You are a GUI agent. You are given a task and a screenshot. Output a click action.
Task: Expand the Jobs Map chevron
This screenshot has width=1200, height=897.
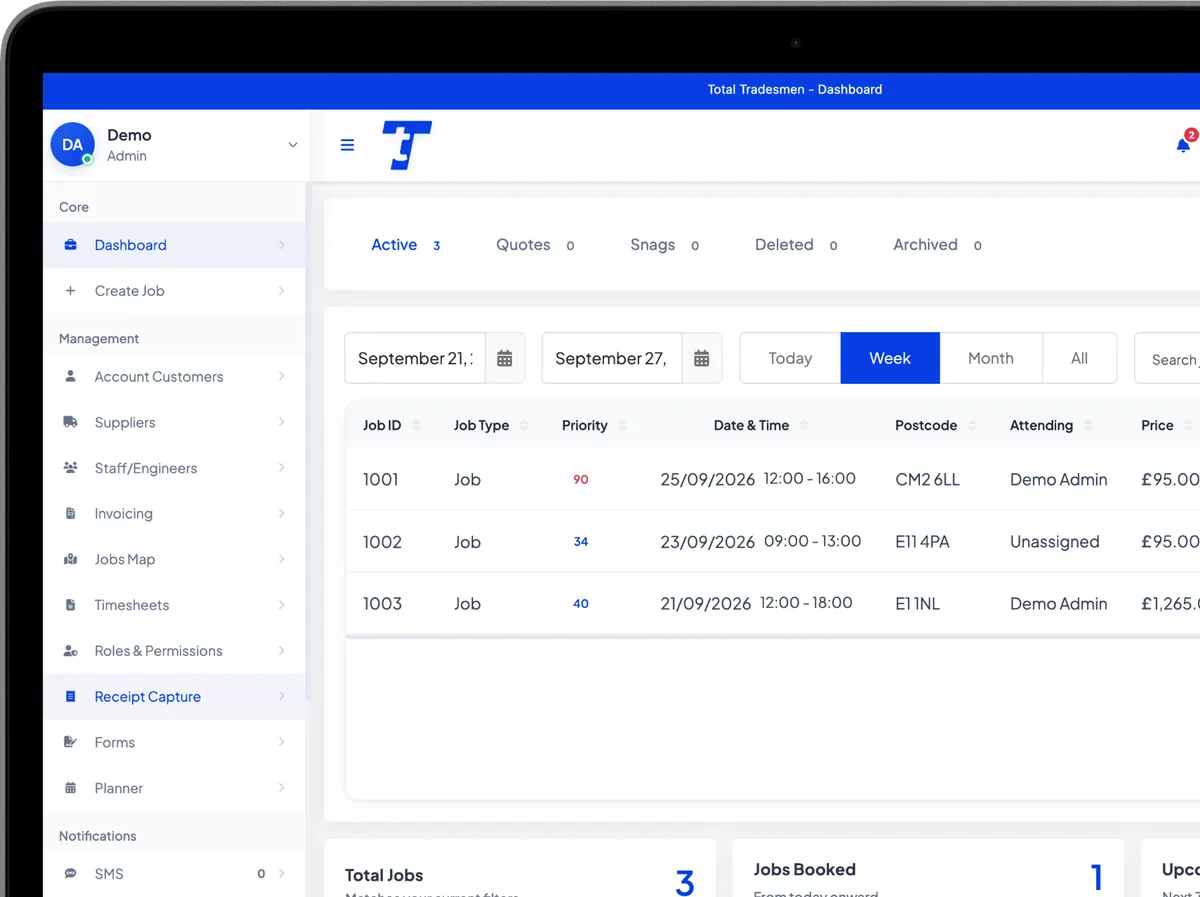coord(282,559)
